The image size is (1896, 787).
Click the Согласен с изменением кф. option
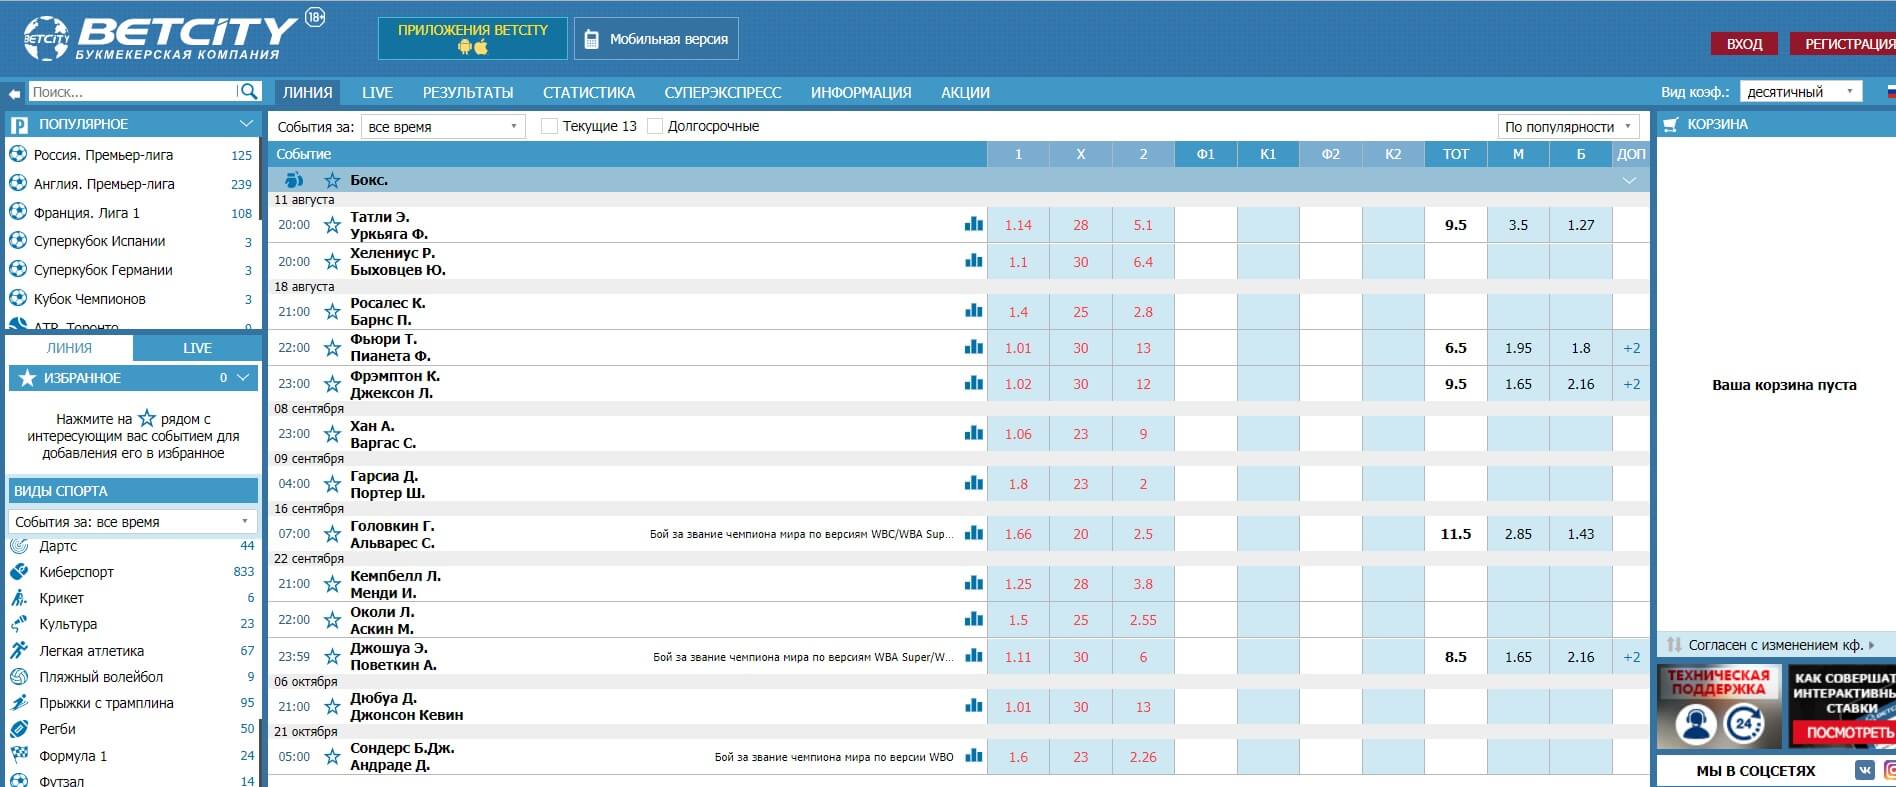pyautogui.click(x=1775, y=645)
